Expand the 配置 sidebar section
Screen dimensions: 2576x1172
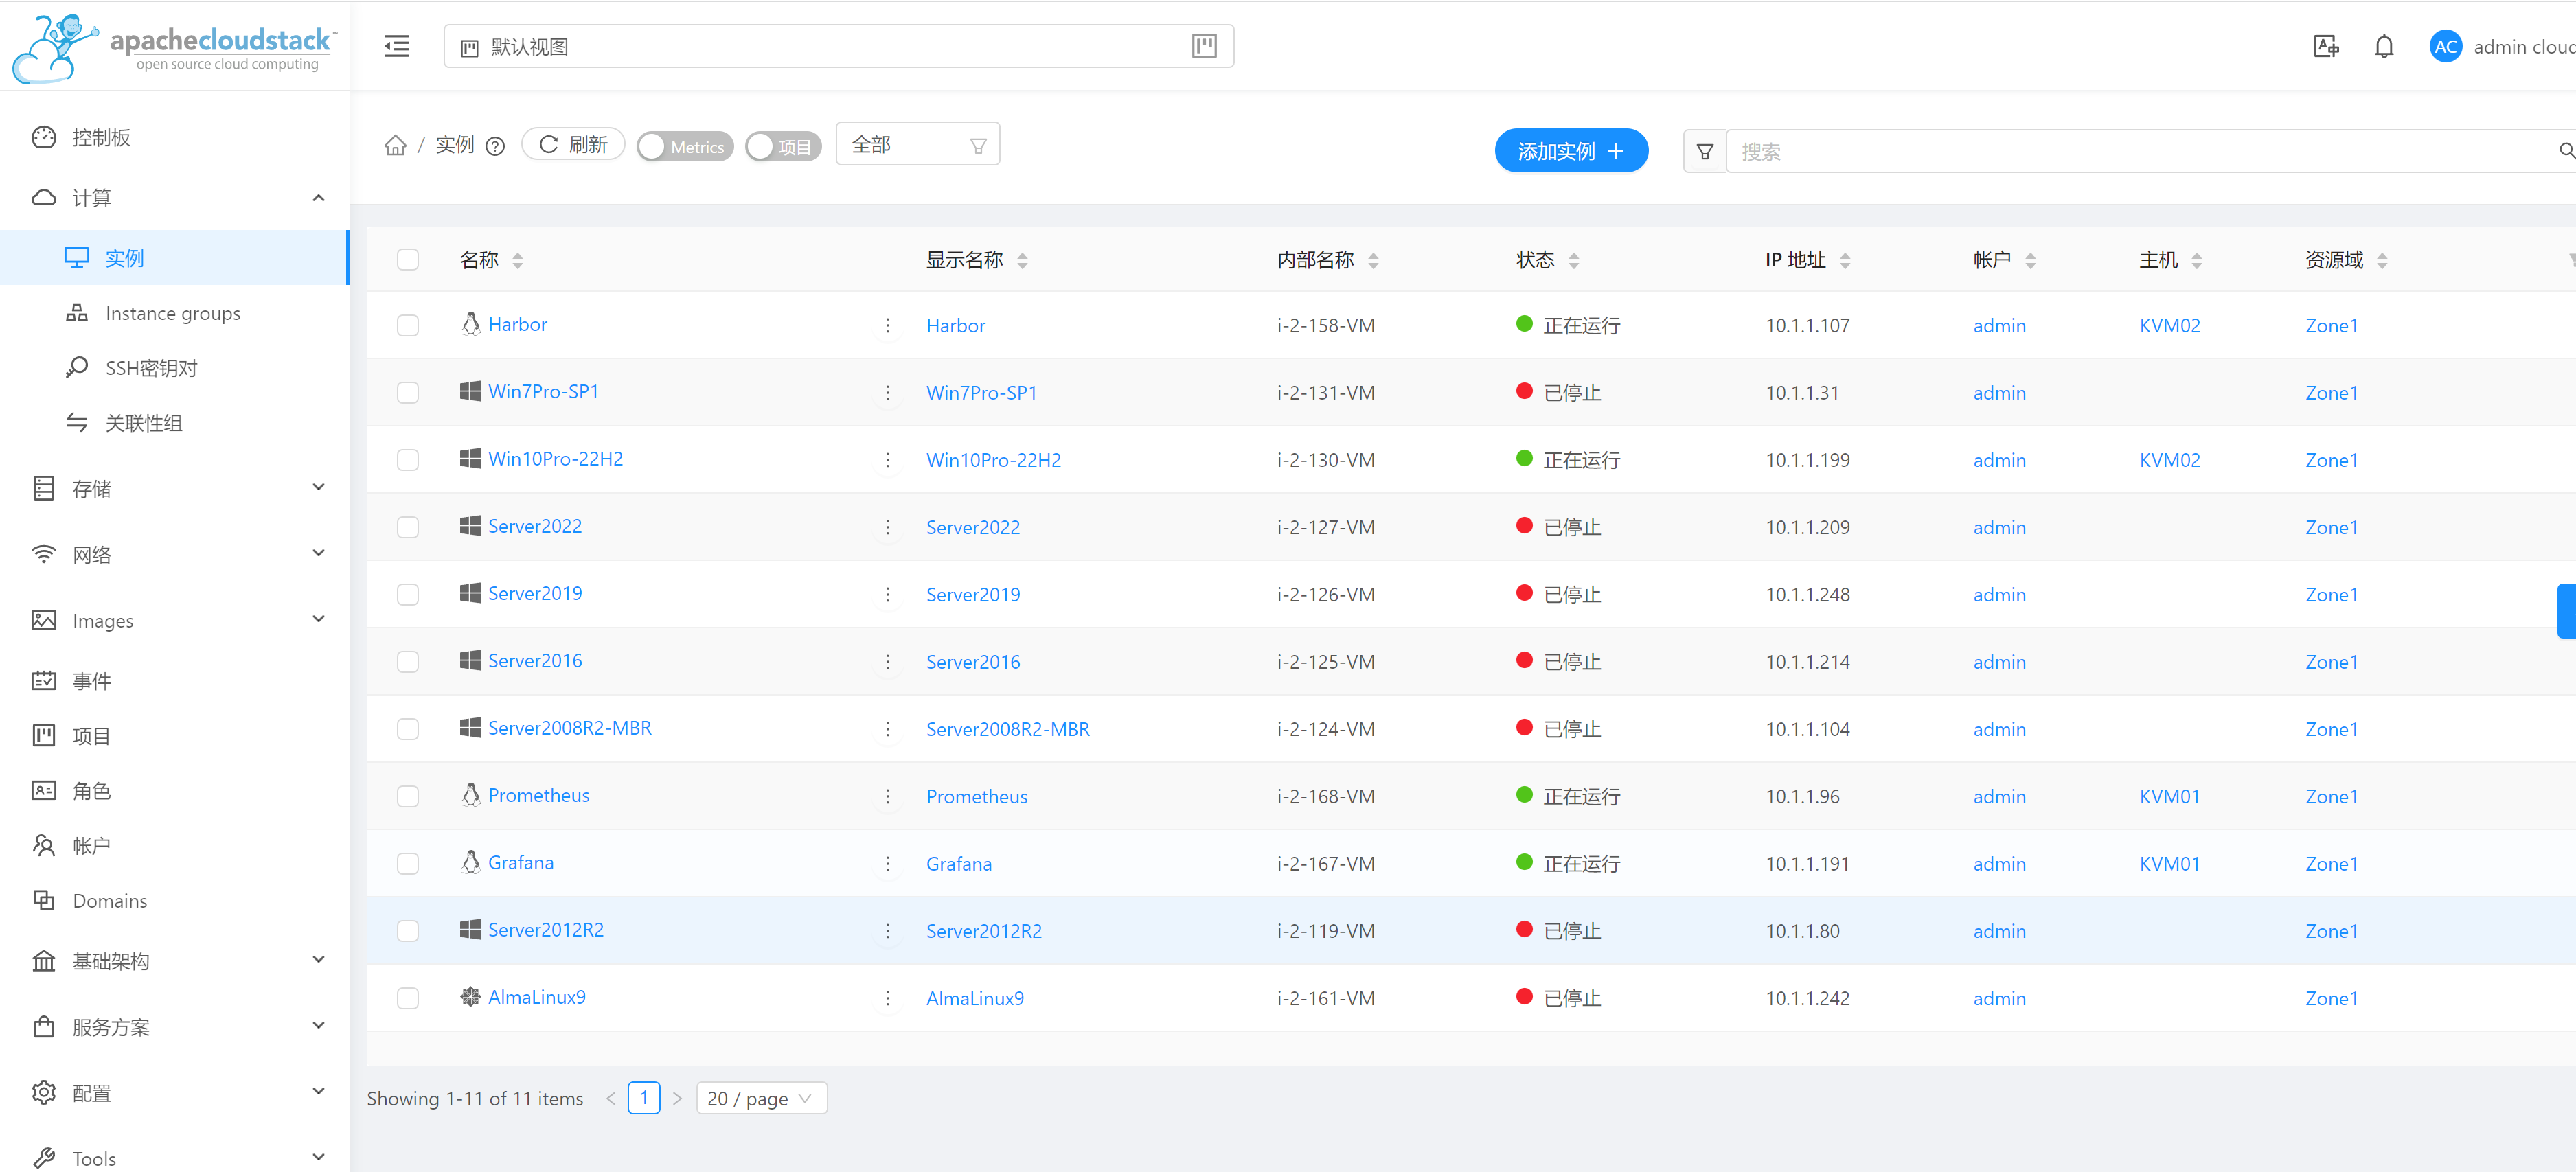tap(175, 1092)
